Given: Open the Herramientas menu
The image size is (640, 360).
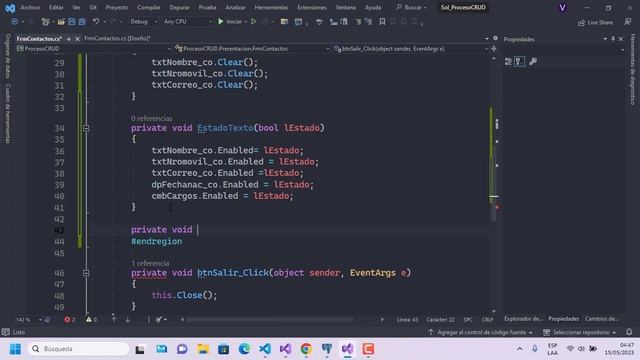Looking at the screenshot, I should click(271, 7).
